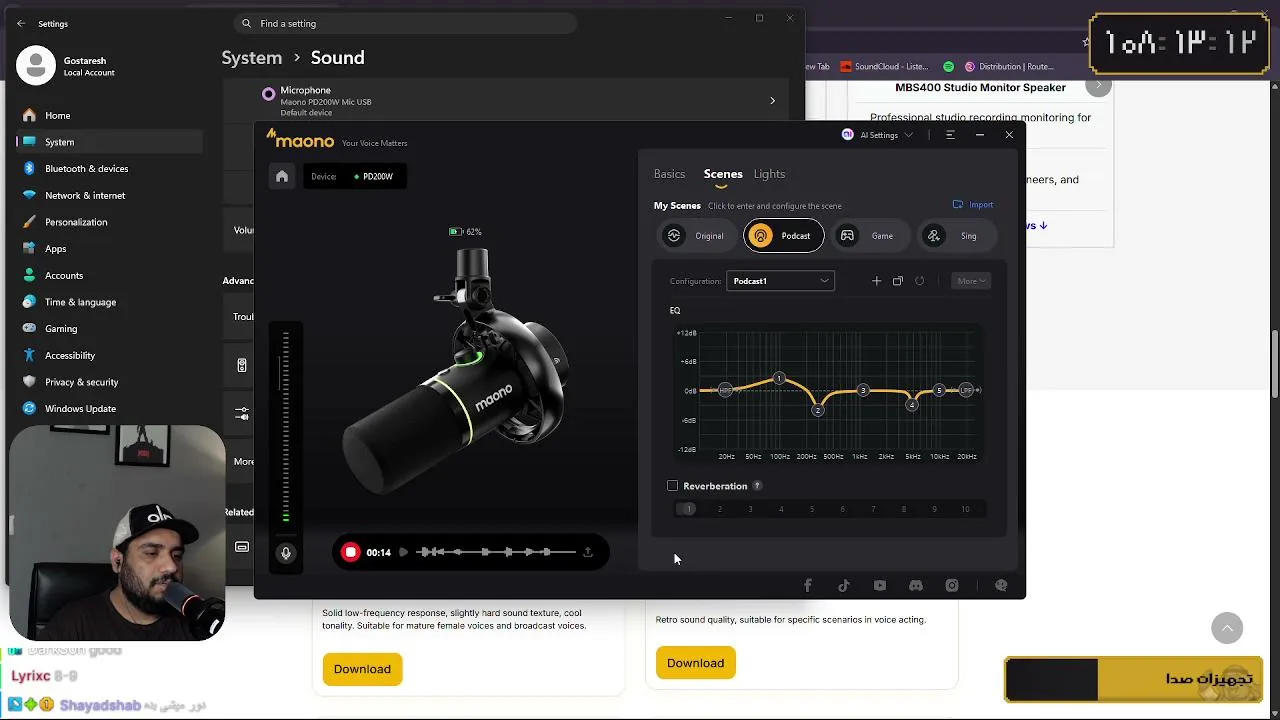This screenshot has height=720, width=1280.
Task: Go back in the Settings window
Action: [x=21, y=24]
